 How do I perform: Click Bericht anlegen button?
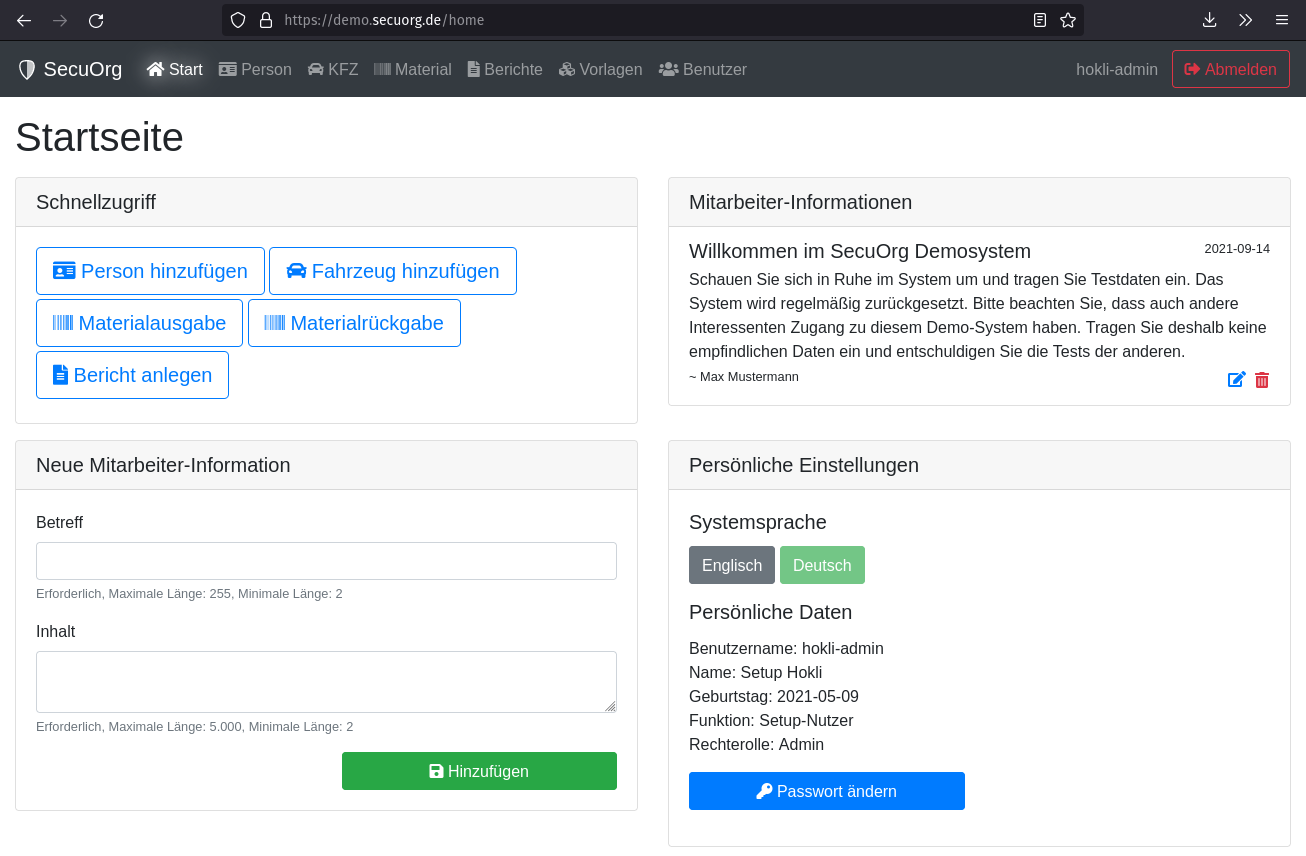tap(132, 375)
